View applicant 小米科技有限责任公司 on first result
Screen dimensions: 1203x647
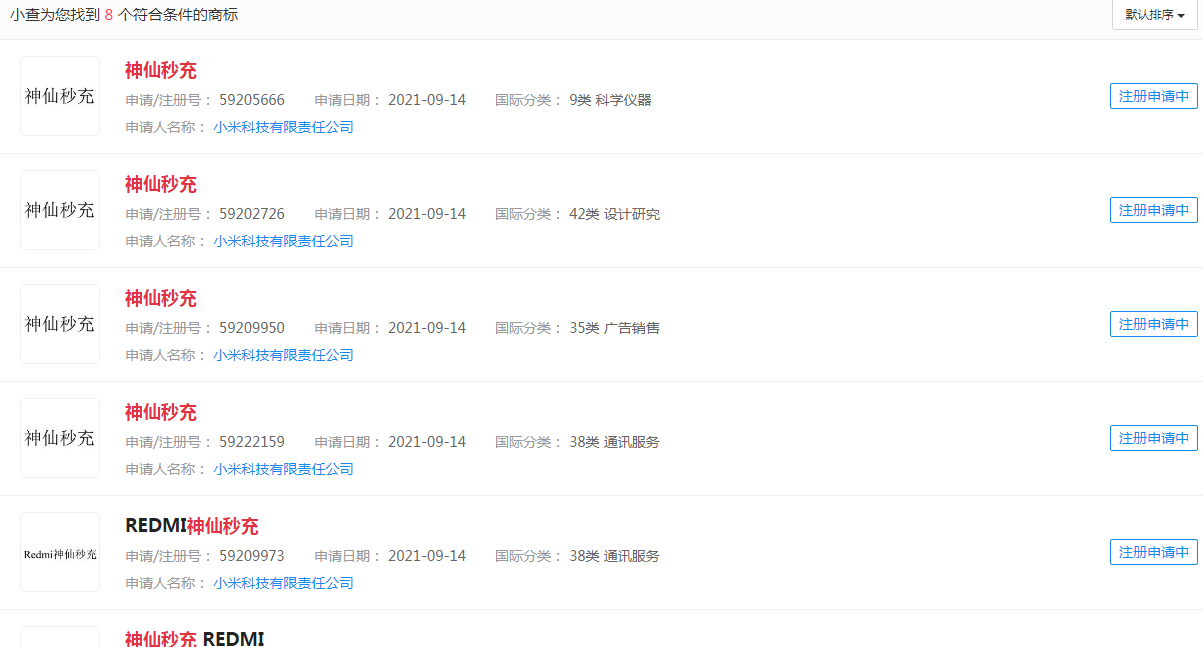tap(284, 126)
